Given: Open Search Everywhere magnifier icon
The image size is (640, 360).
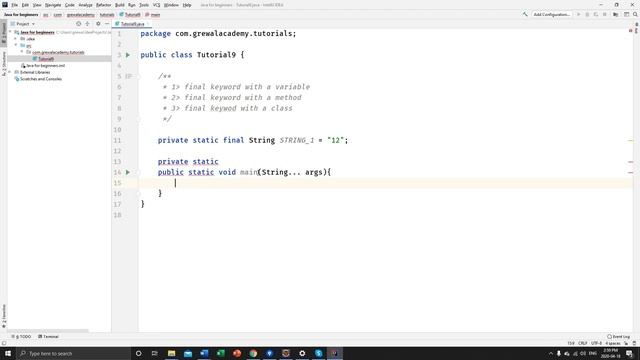Looking at the screenshot, I should pyautogui.click(x=635, y=14).
